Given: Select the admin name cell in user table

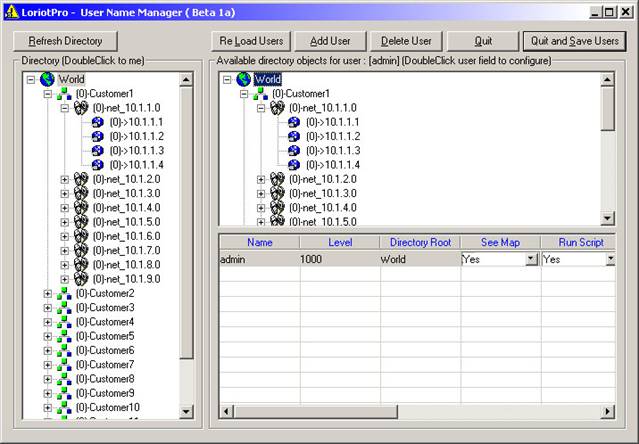Looking at the screenshot, I should click(260, 259).
